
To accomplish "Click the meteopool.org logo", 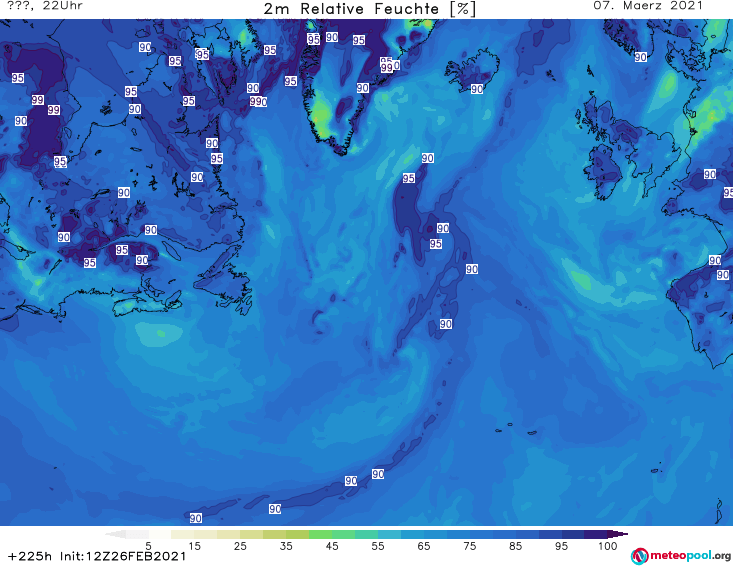I will pos(681,556).
